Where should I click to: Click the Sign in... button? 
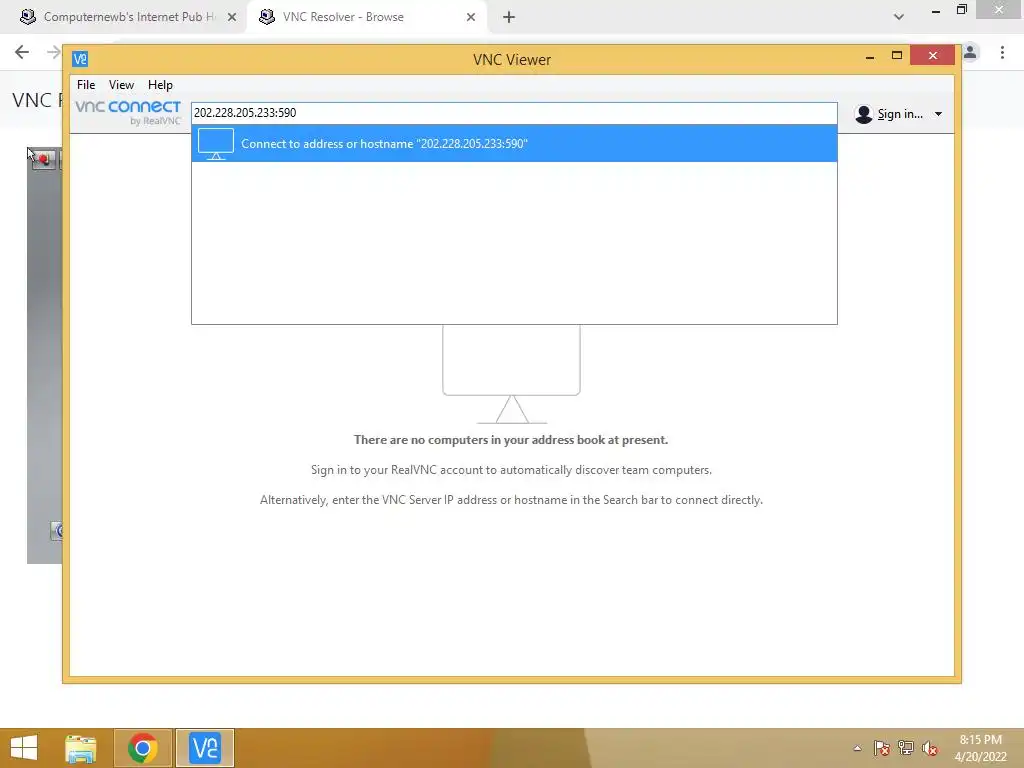[899, 114]
